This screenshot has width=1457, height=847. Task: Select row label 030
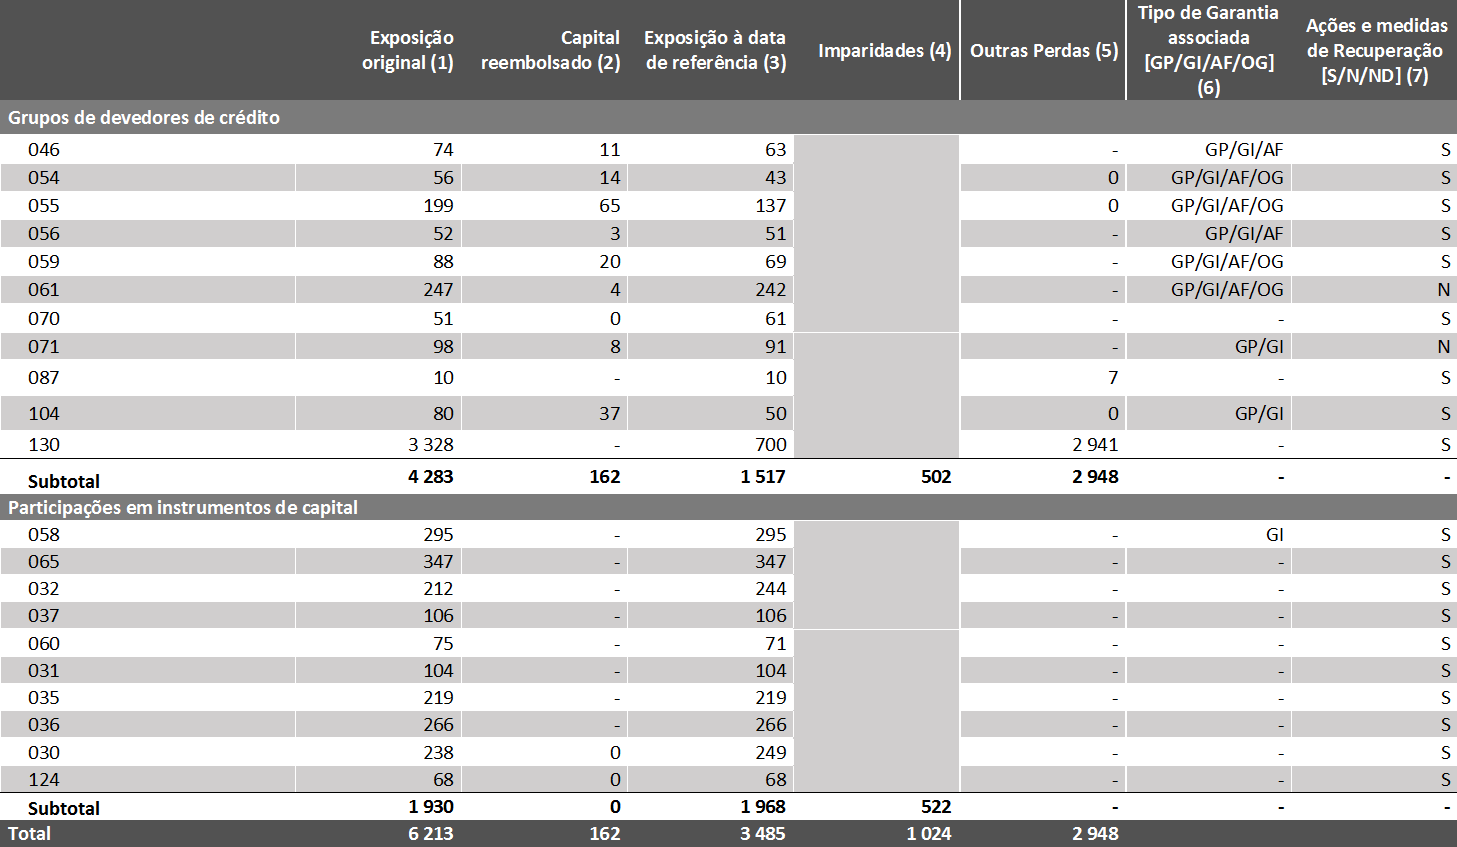(x=44, y=752)
